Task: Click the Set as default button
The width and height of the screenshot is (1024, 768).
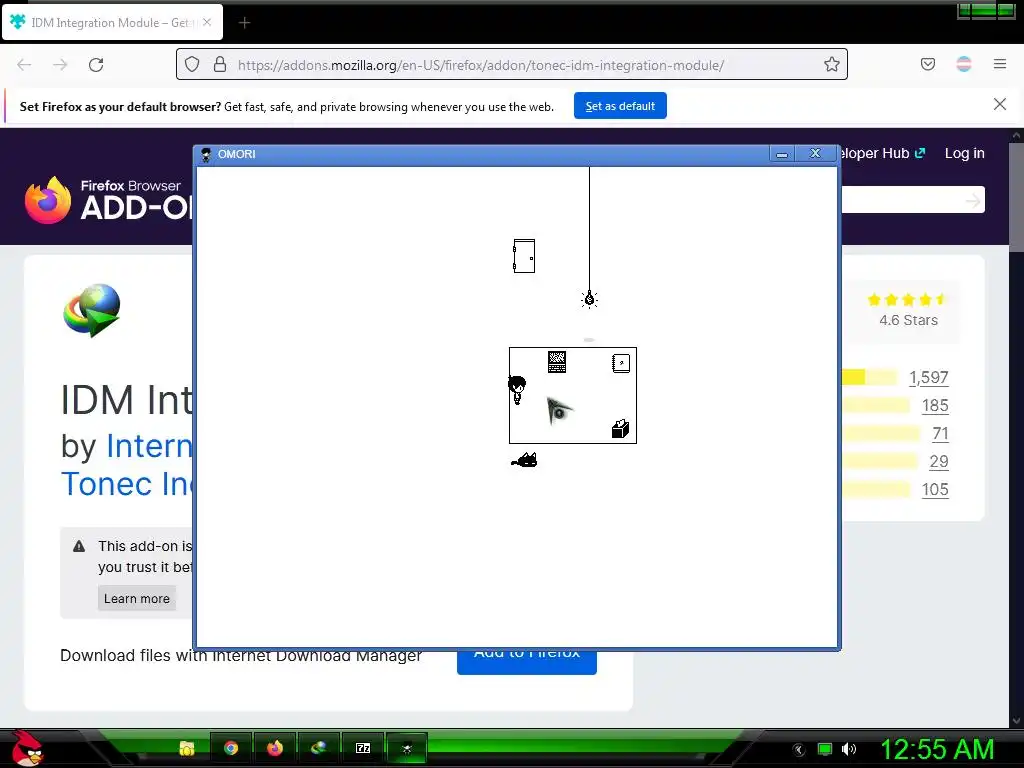Action: coord(620,106)
